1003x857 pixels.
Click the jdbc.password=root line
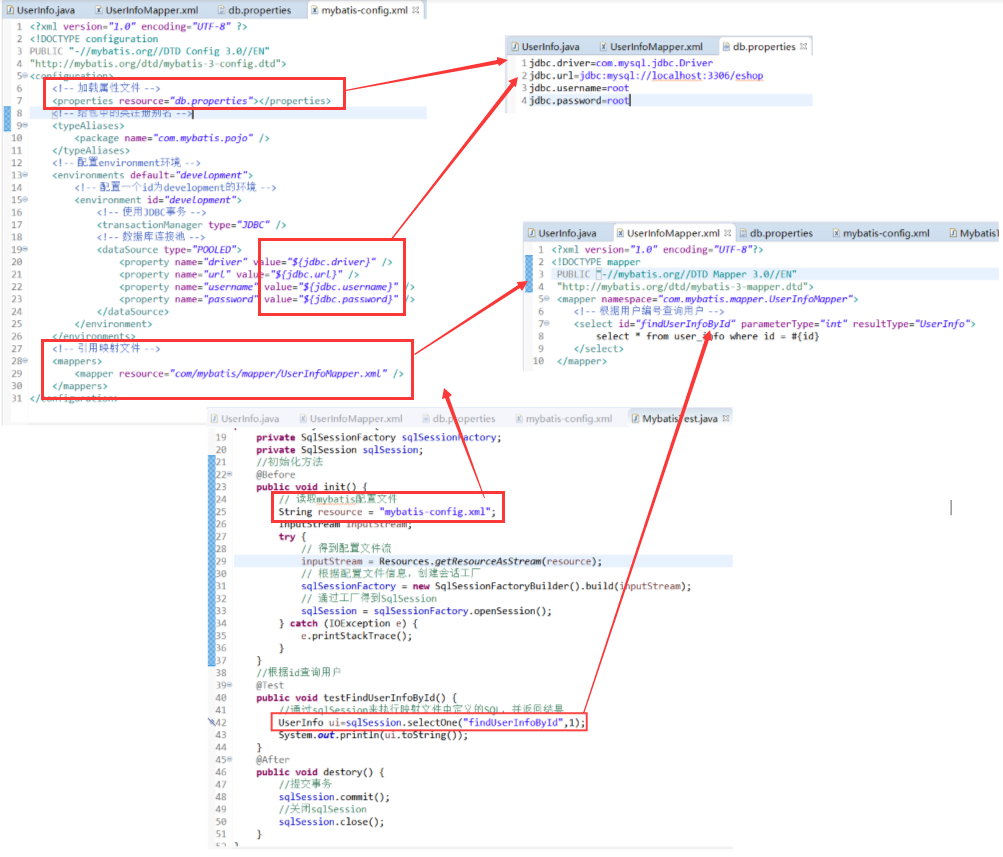(x=579, y=100)
